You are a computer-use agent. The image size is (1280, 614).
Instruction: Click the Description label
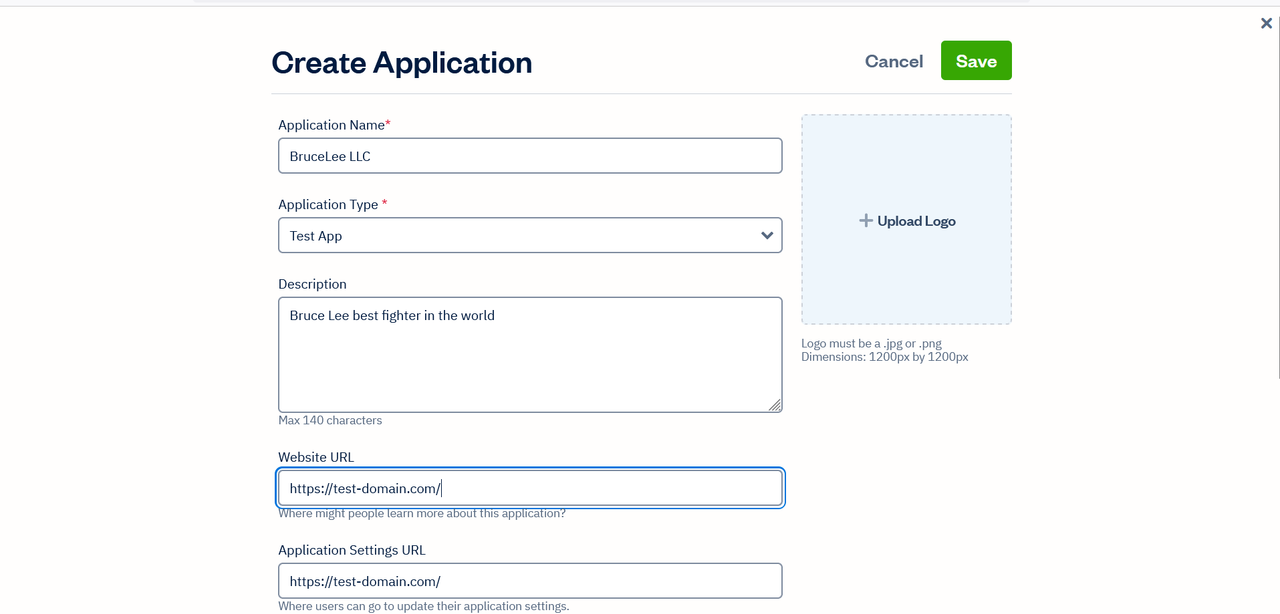click(x=312, y=284)
